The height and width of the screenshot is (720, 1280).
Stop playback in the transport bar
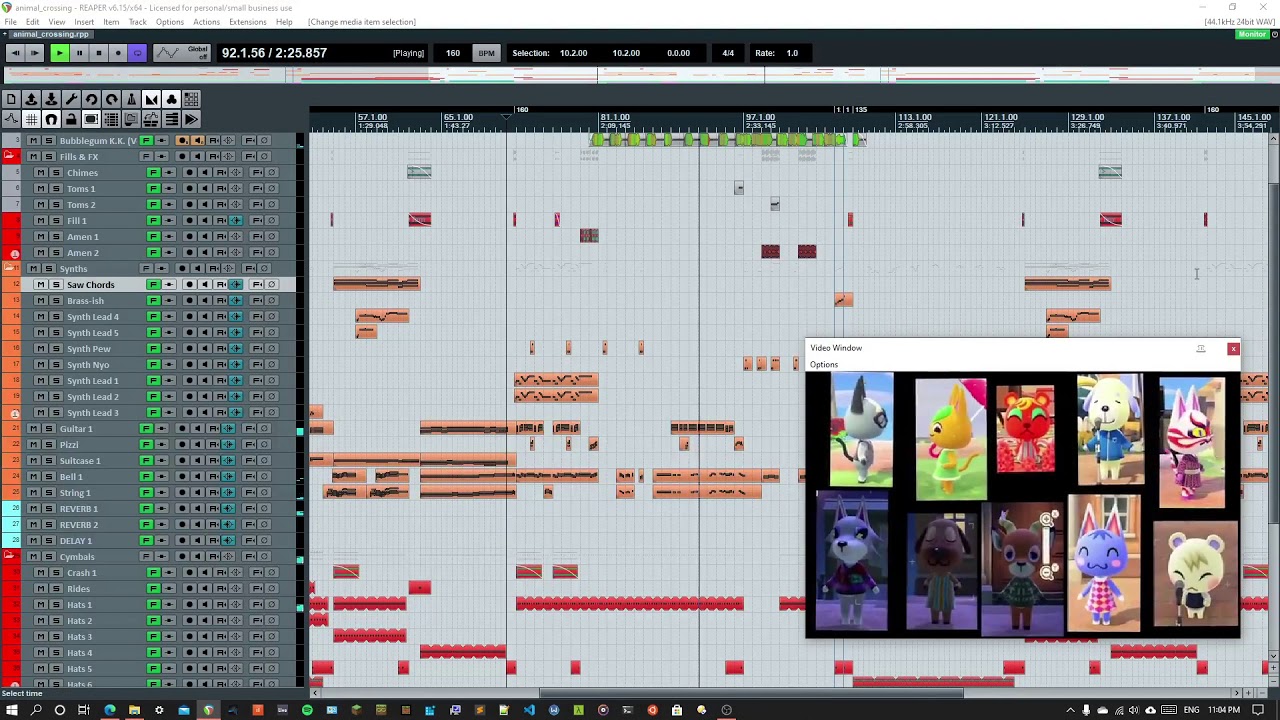pos(98,53)
